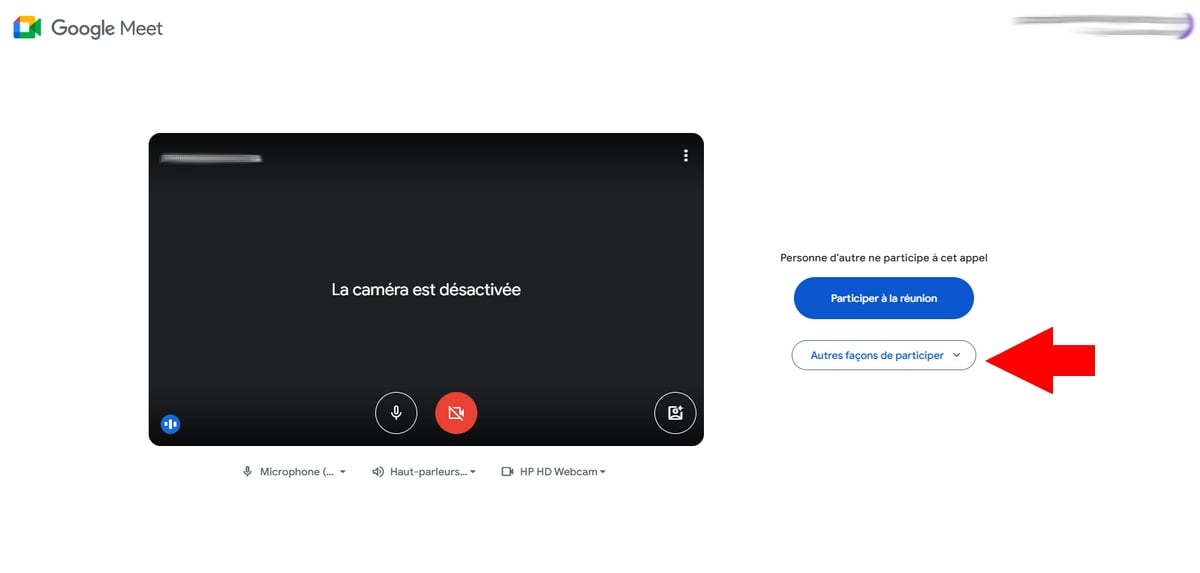Image resolution: width=1200 pixels, height=573 pixels.
Task: Open the 'Autres façons de participer' menu
Action: [x=877, y=355]
